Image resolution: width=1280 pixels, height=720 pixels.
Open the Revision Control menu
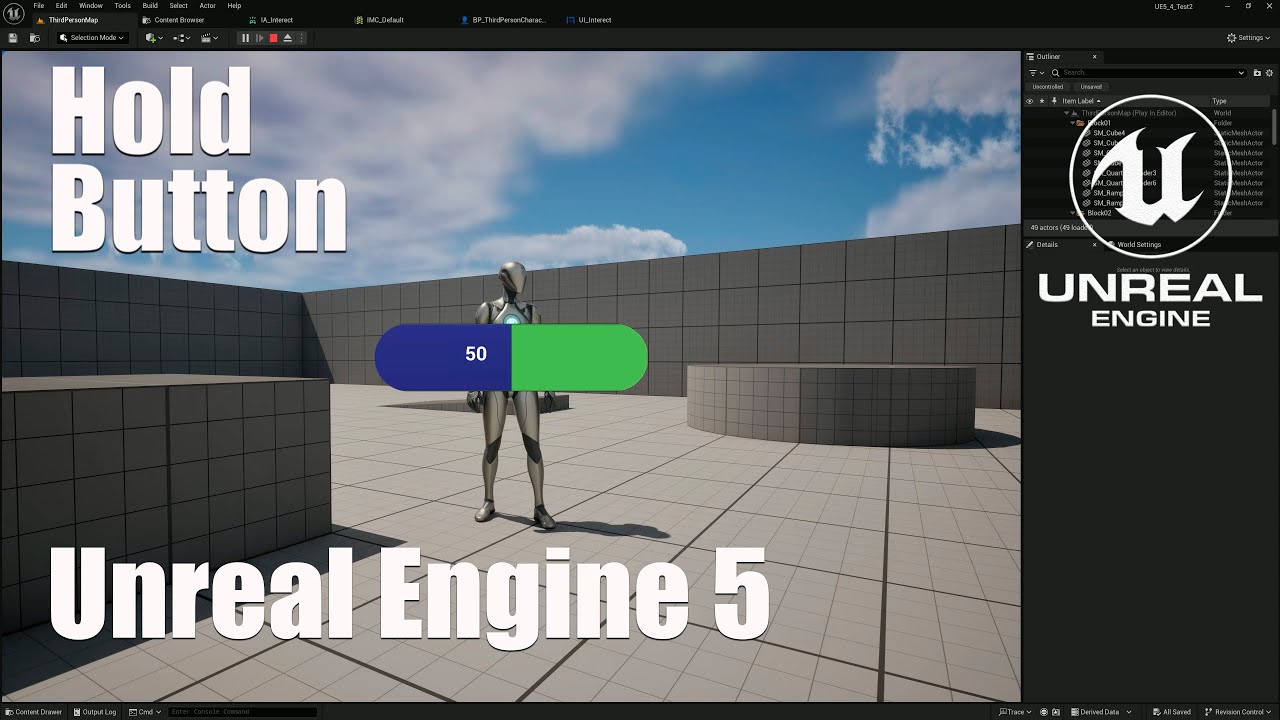click(x=1240, y=712)
